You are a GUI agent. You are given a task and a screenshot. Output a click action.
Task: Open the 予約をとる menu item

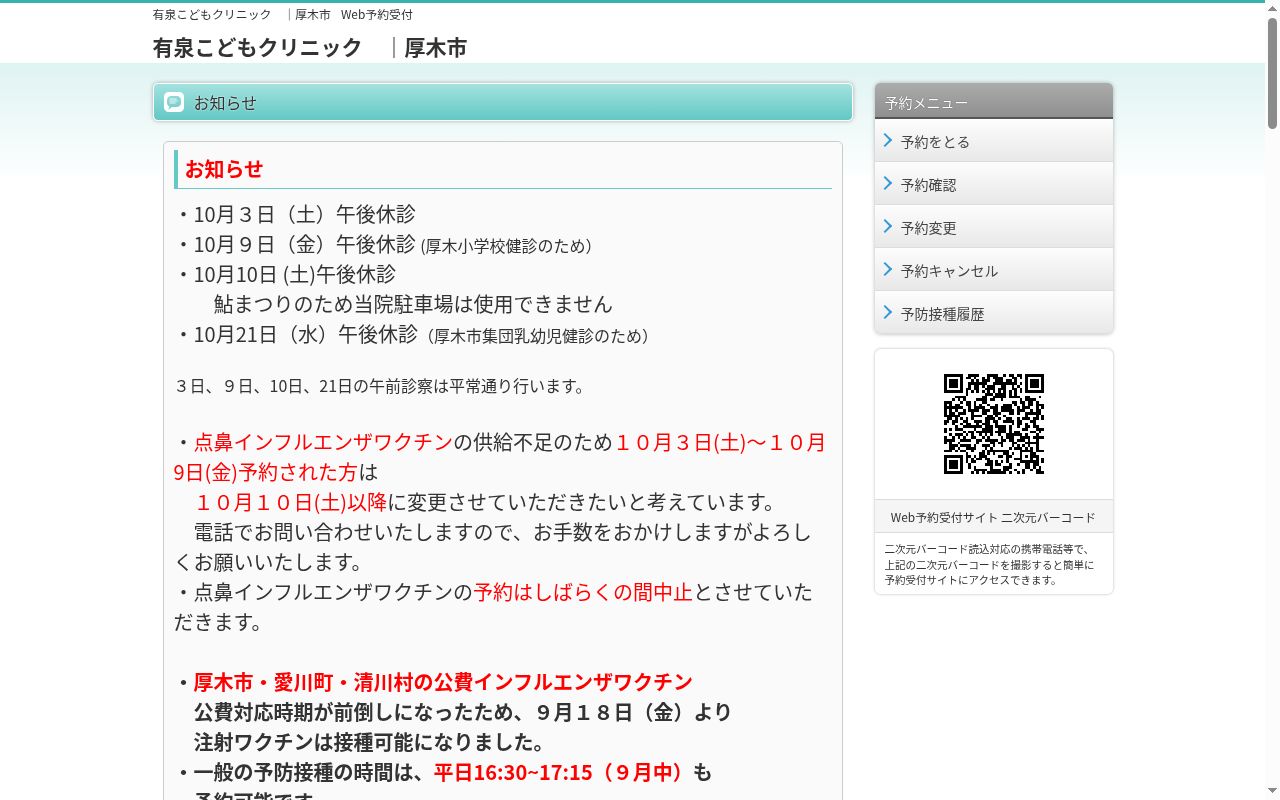(994, 141)
